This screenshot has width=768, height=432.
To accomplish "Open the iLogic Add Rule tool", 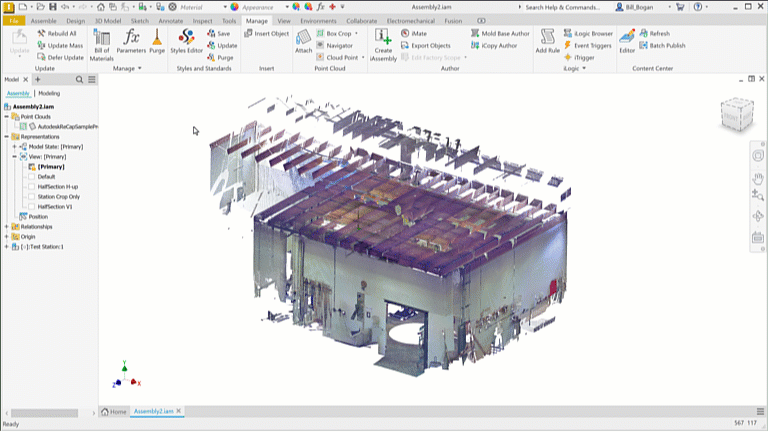I will pyautogui.click(x=547, y=41).
